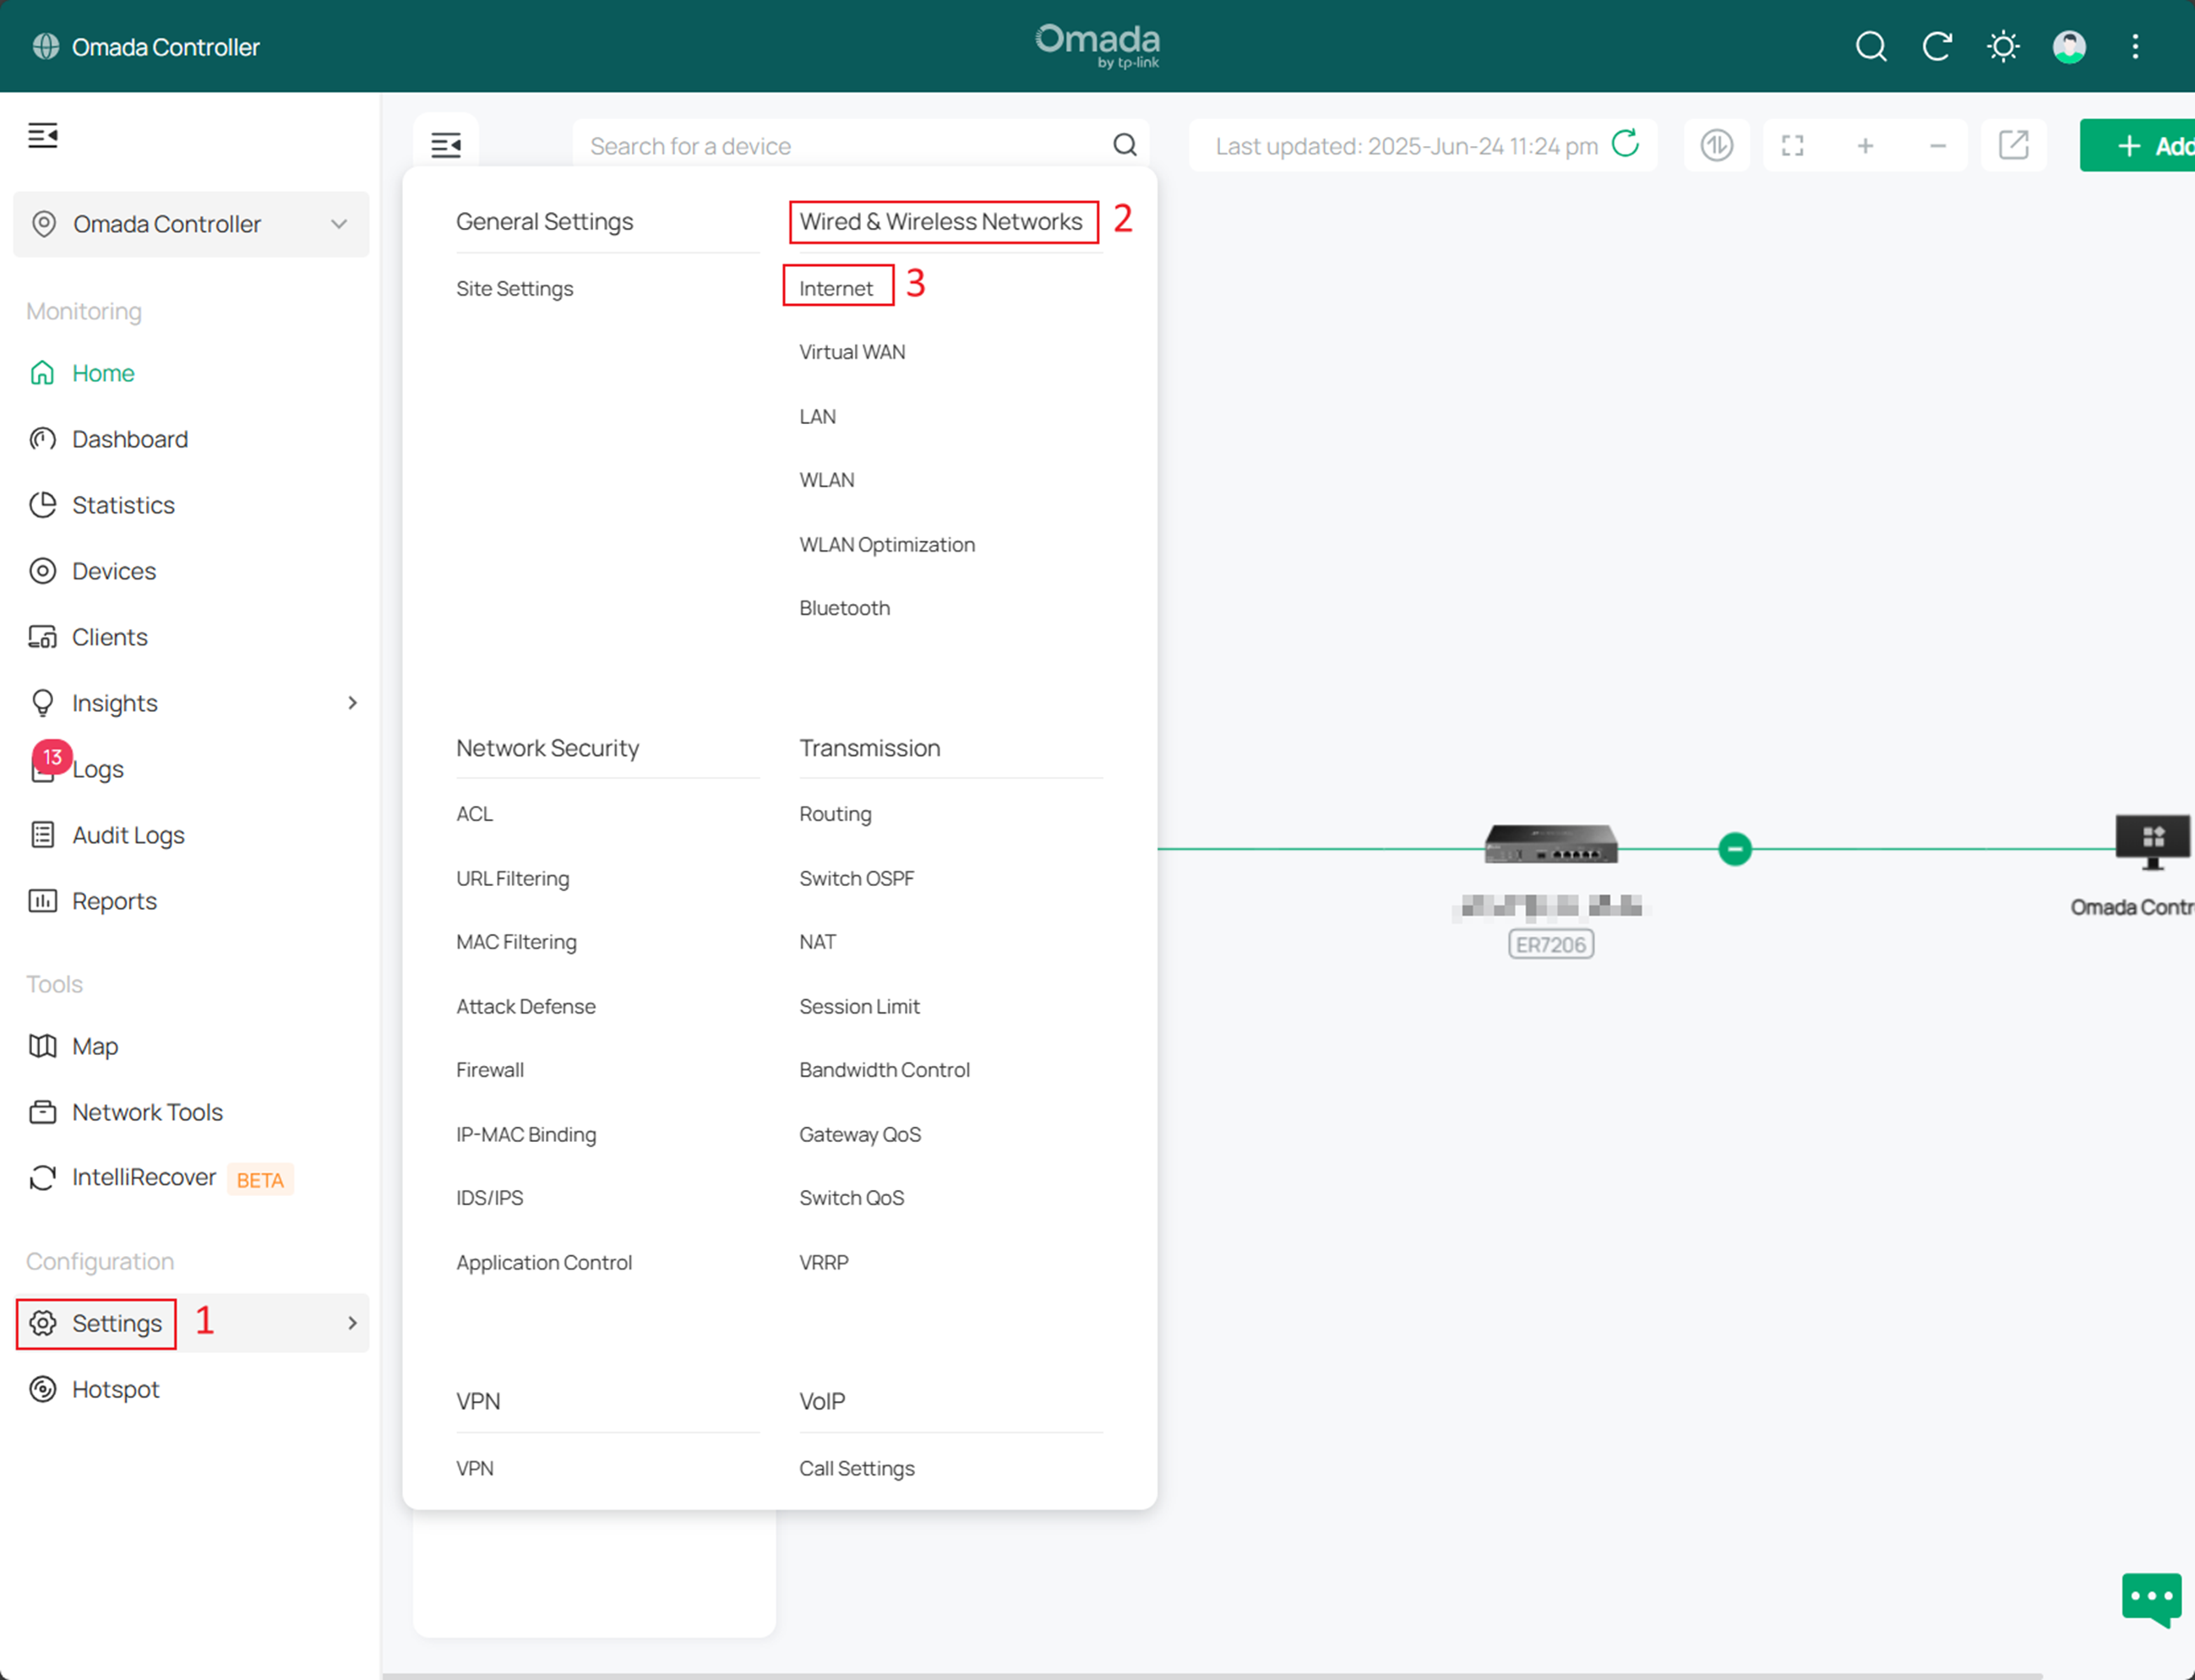Open Logs in the sidebar
The width and height of the screenshot is (2195, 1680).
pos(190,769)
